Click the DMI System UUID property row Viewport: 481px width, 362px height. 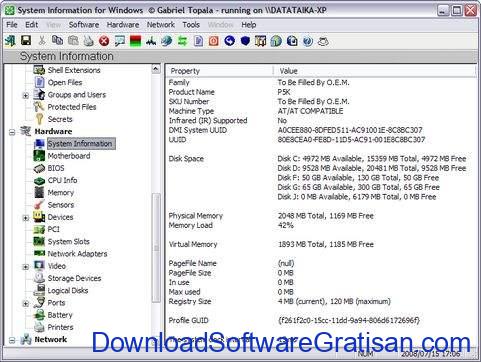point(321,130)
